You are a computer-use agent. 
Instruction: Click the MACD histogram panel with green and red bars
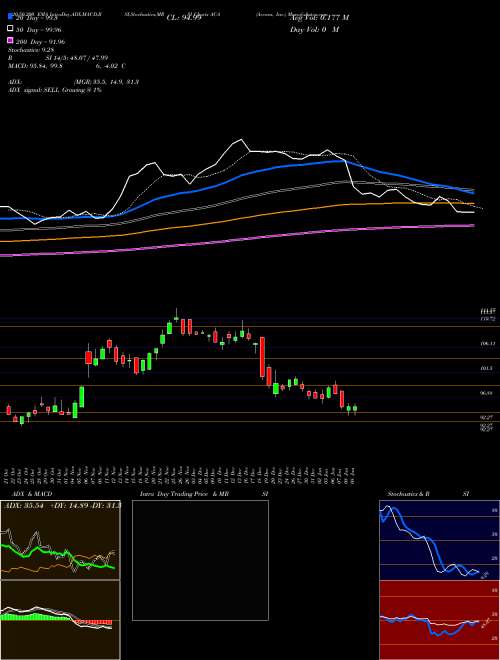[60, 620]
